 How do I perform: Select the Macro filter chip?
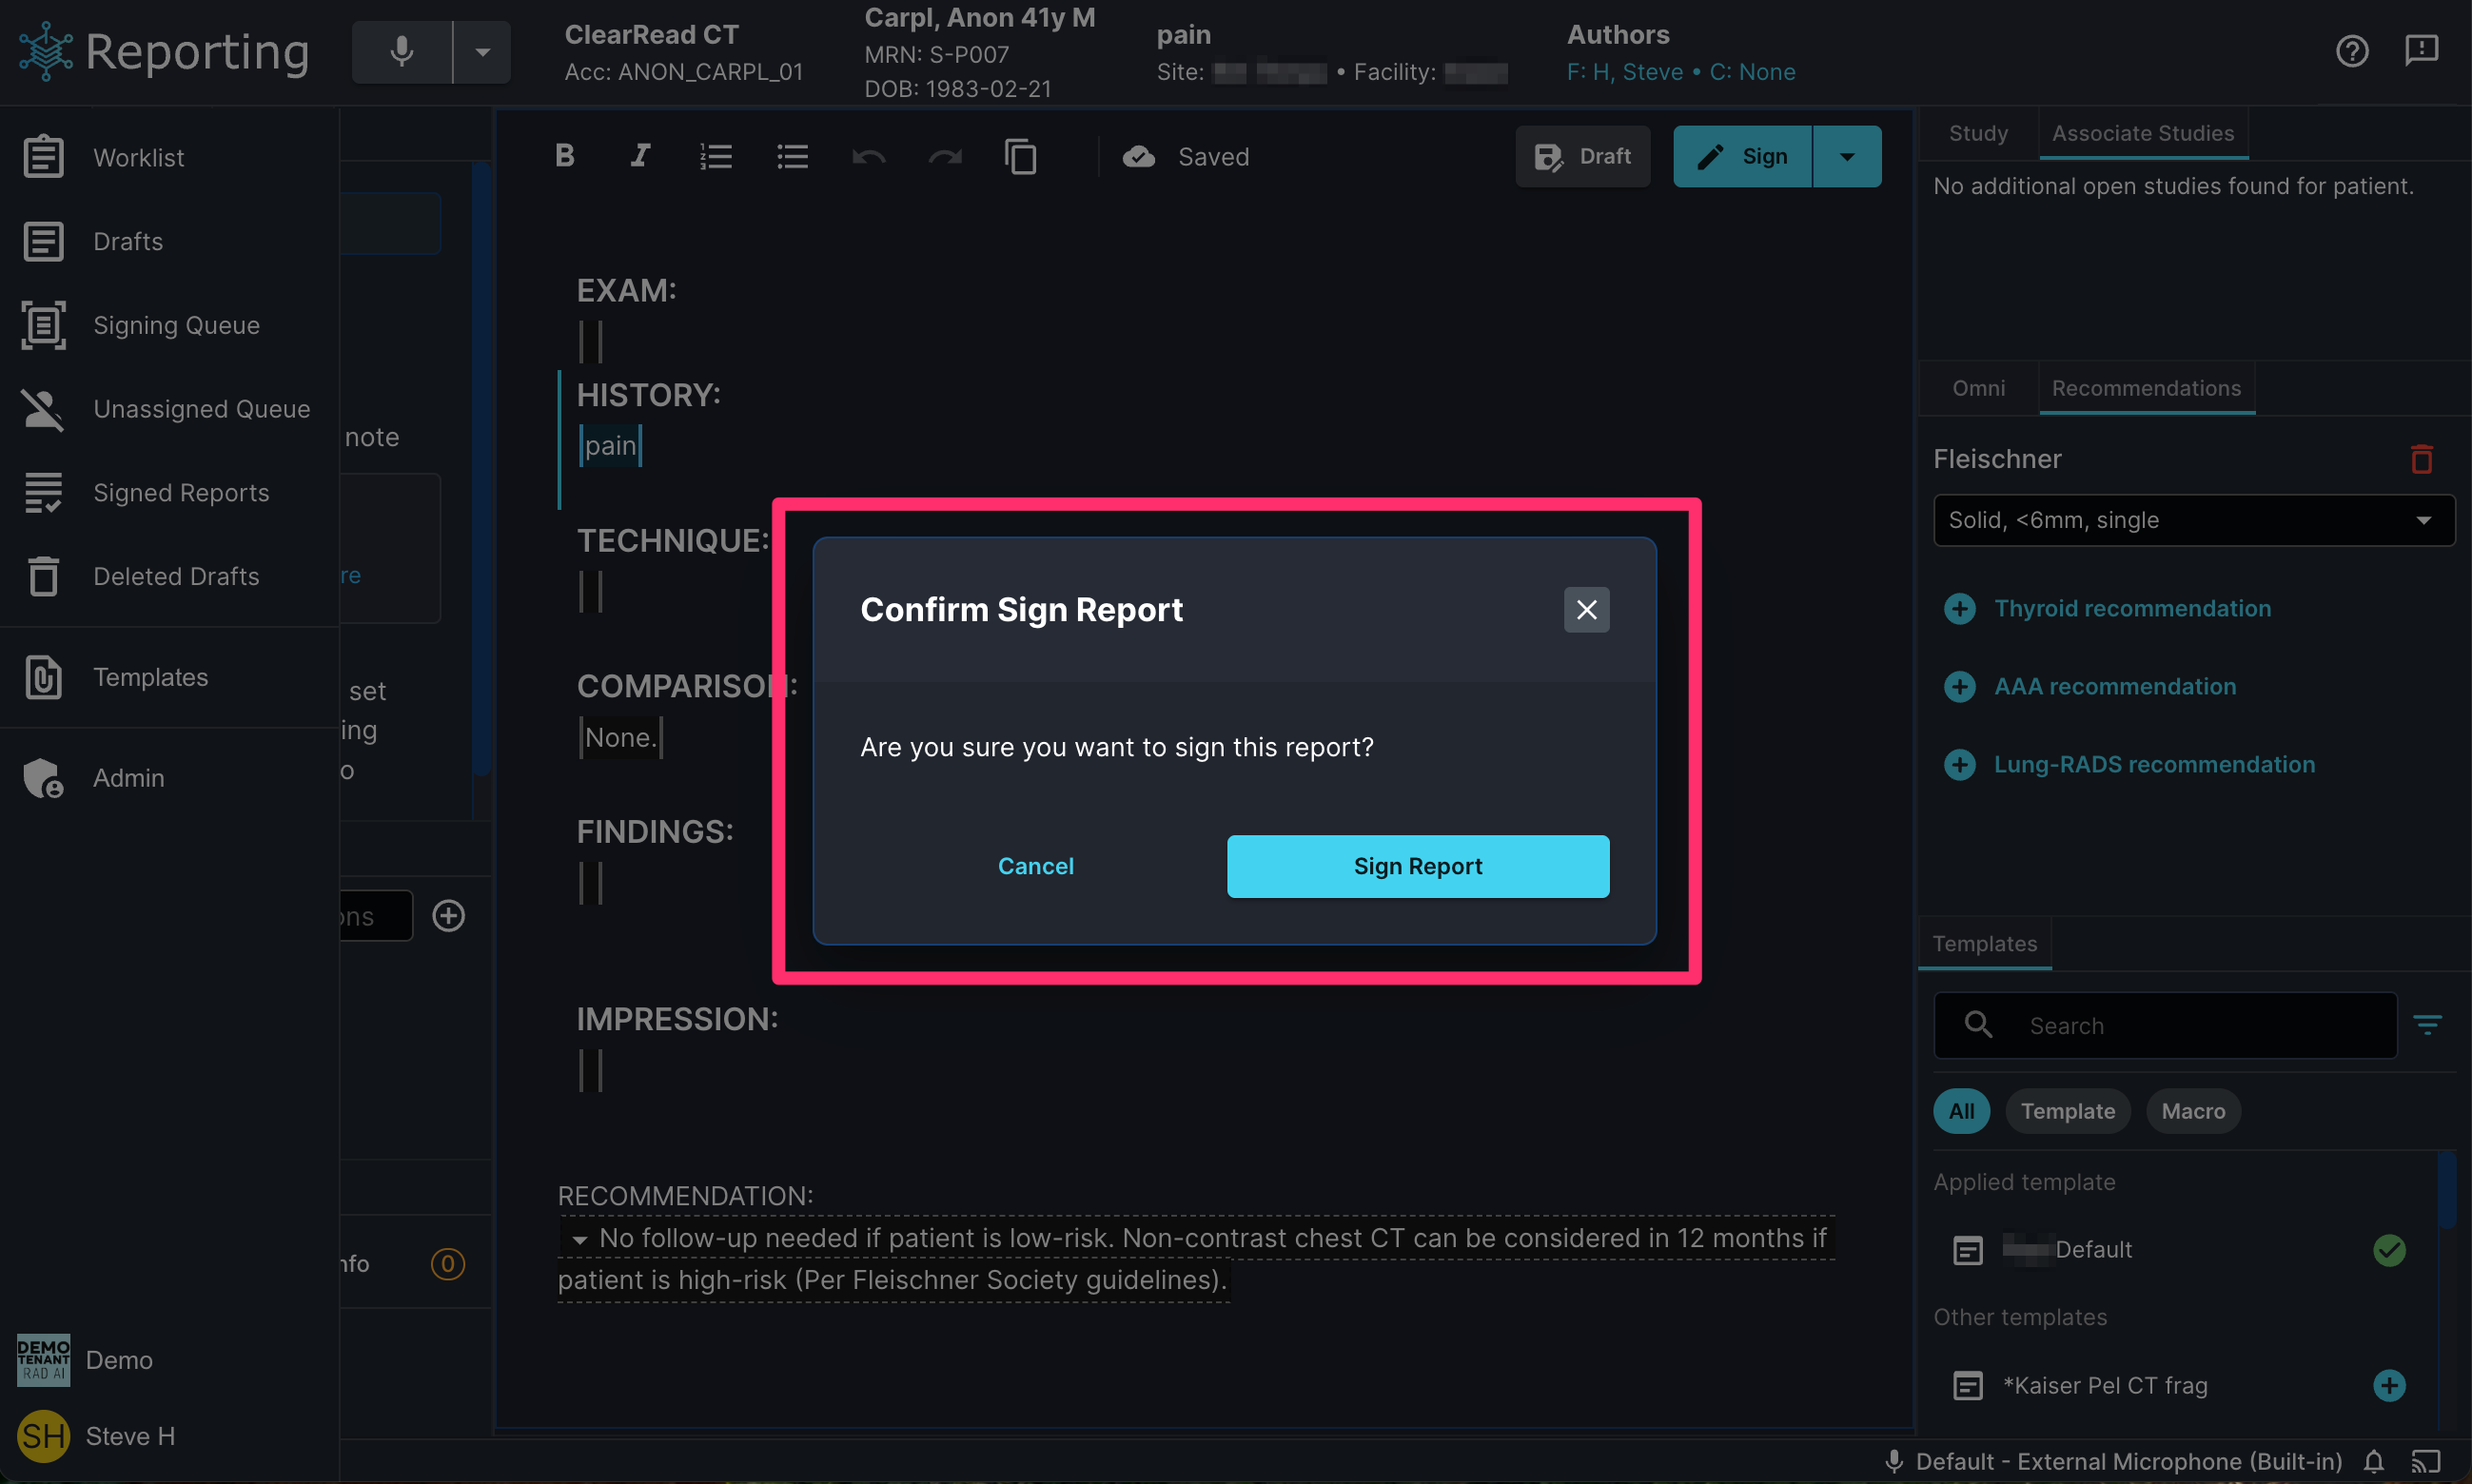coord(2192,1111)
